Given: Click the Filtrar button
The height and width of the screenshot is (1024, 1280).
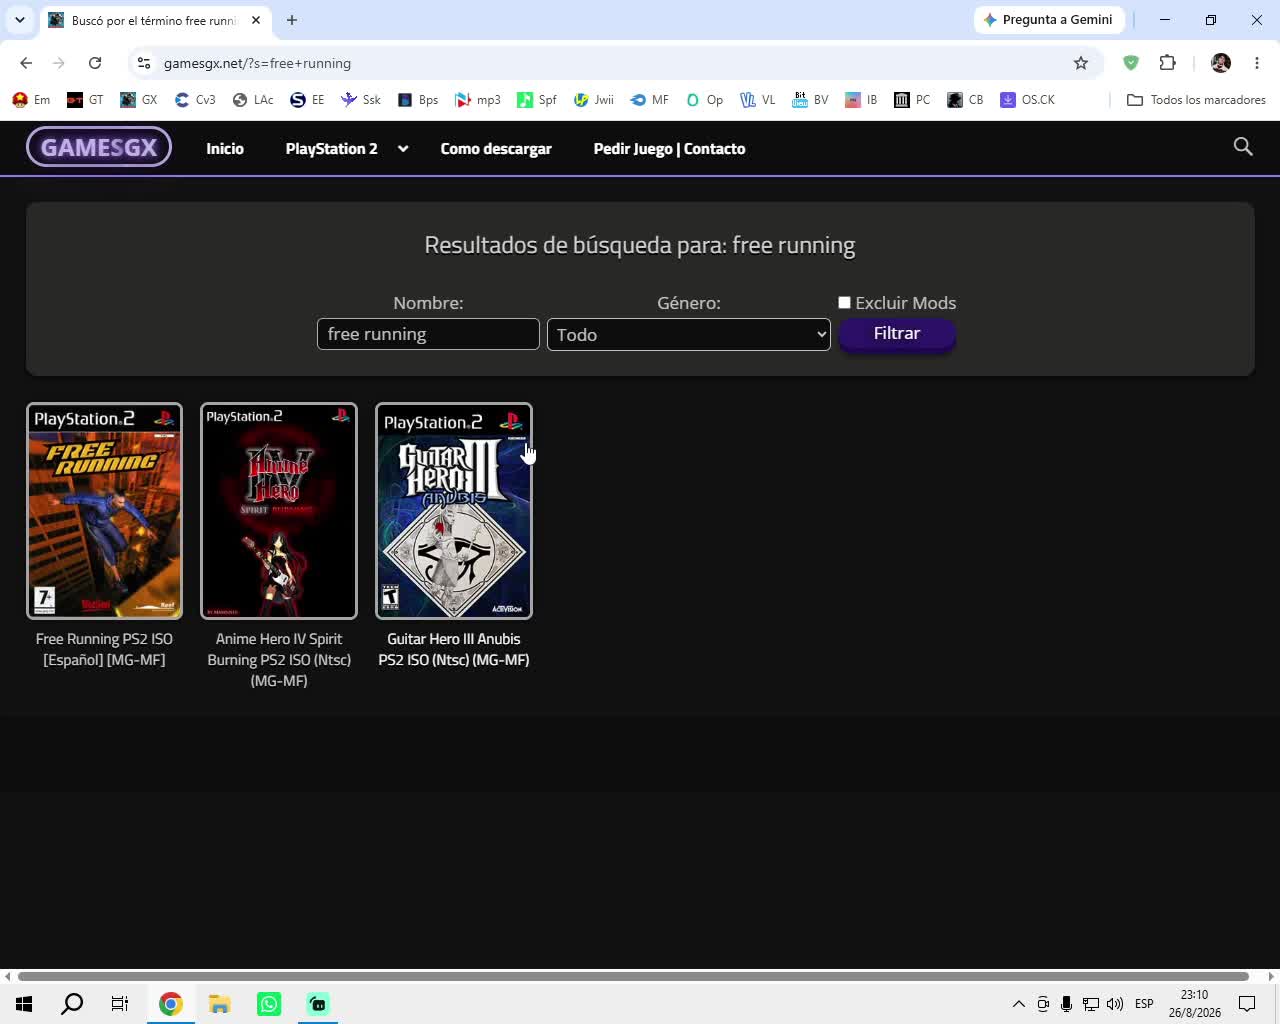Looking at the screenshot, I should [897, 333].
